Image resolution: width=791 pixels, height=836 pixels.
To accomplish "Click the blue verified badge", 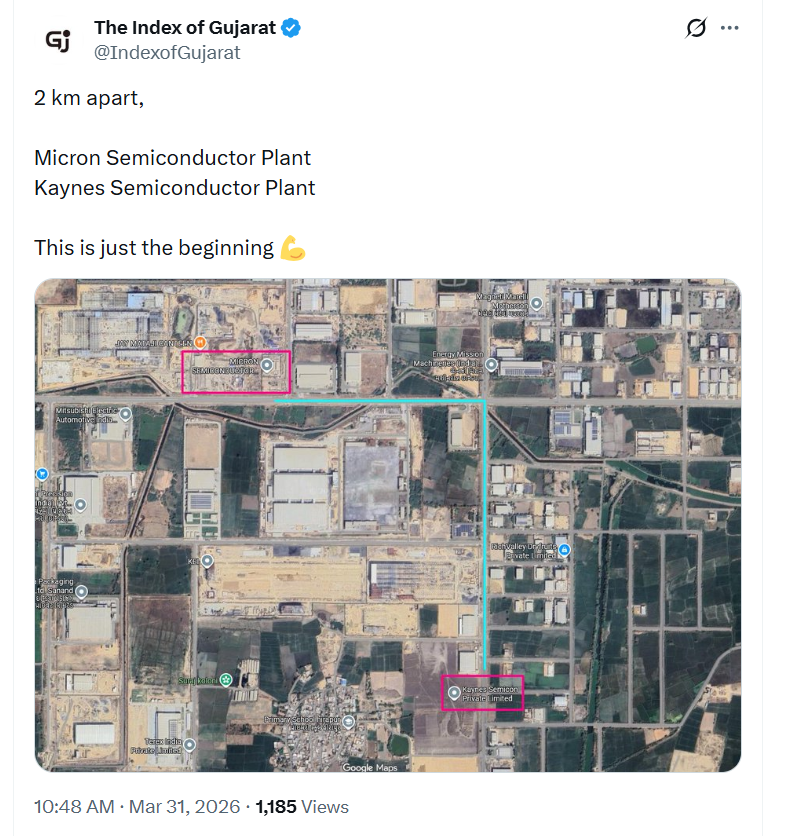I will point(290,29).
